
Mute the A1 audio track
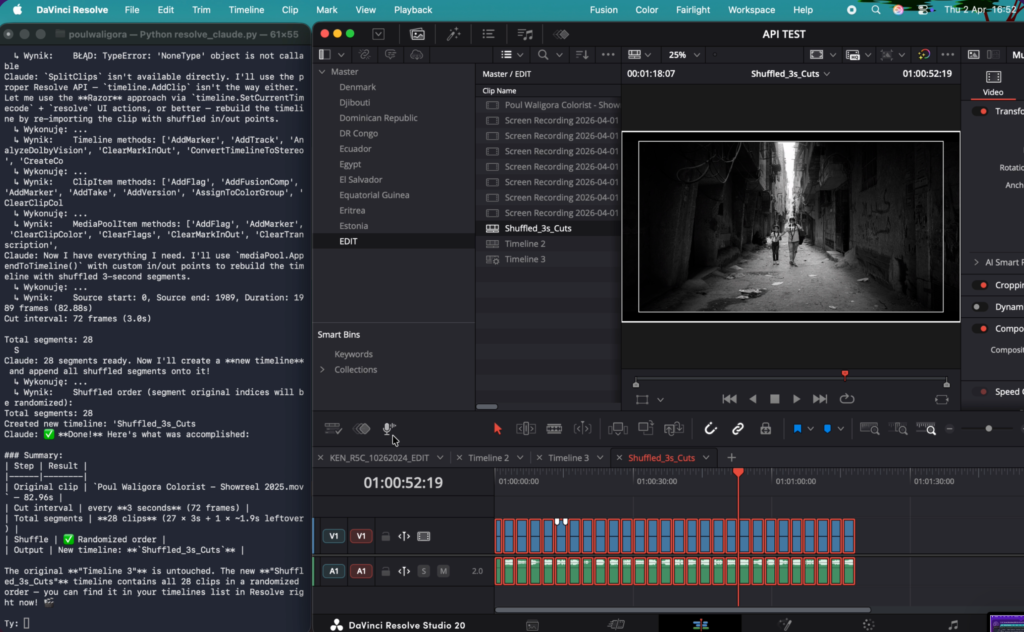coord(443,571)
